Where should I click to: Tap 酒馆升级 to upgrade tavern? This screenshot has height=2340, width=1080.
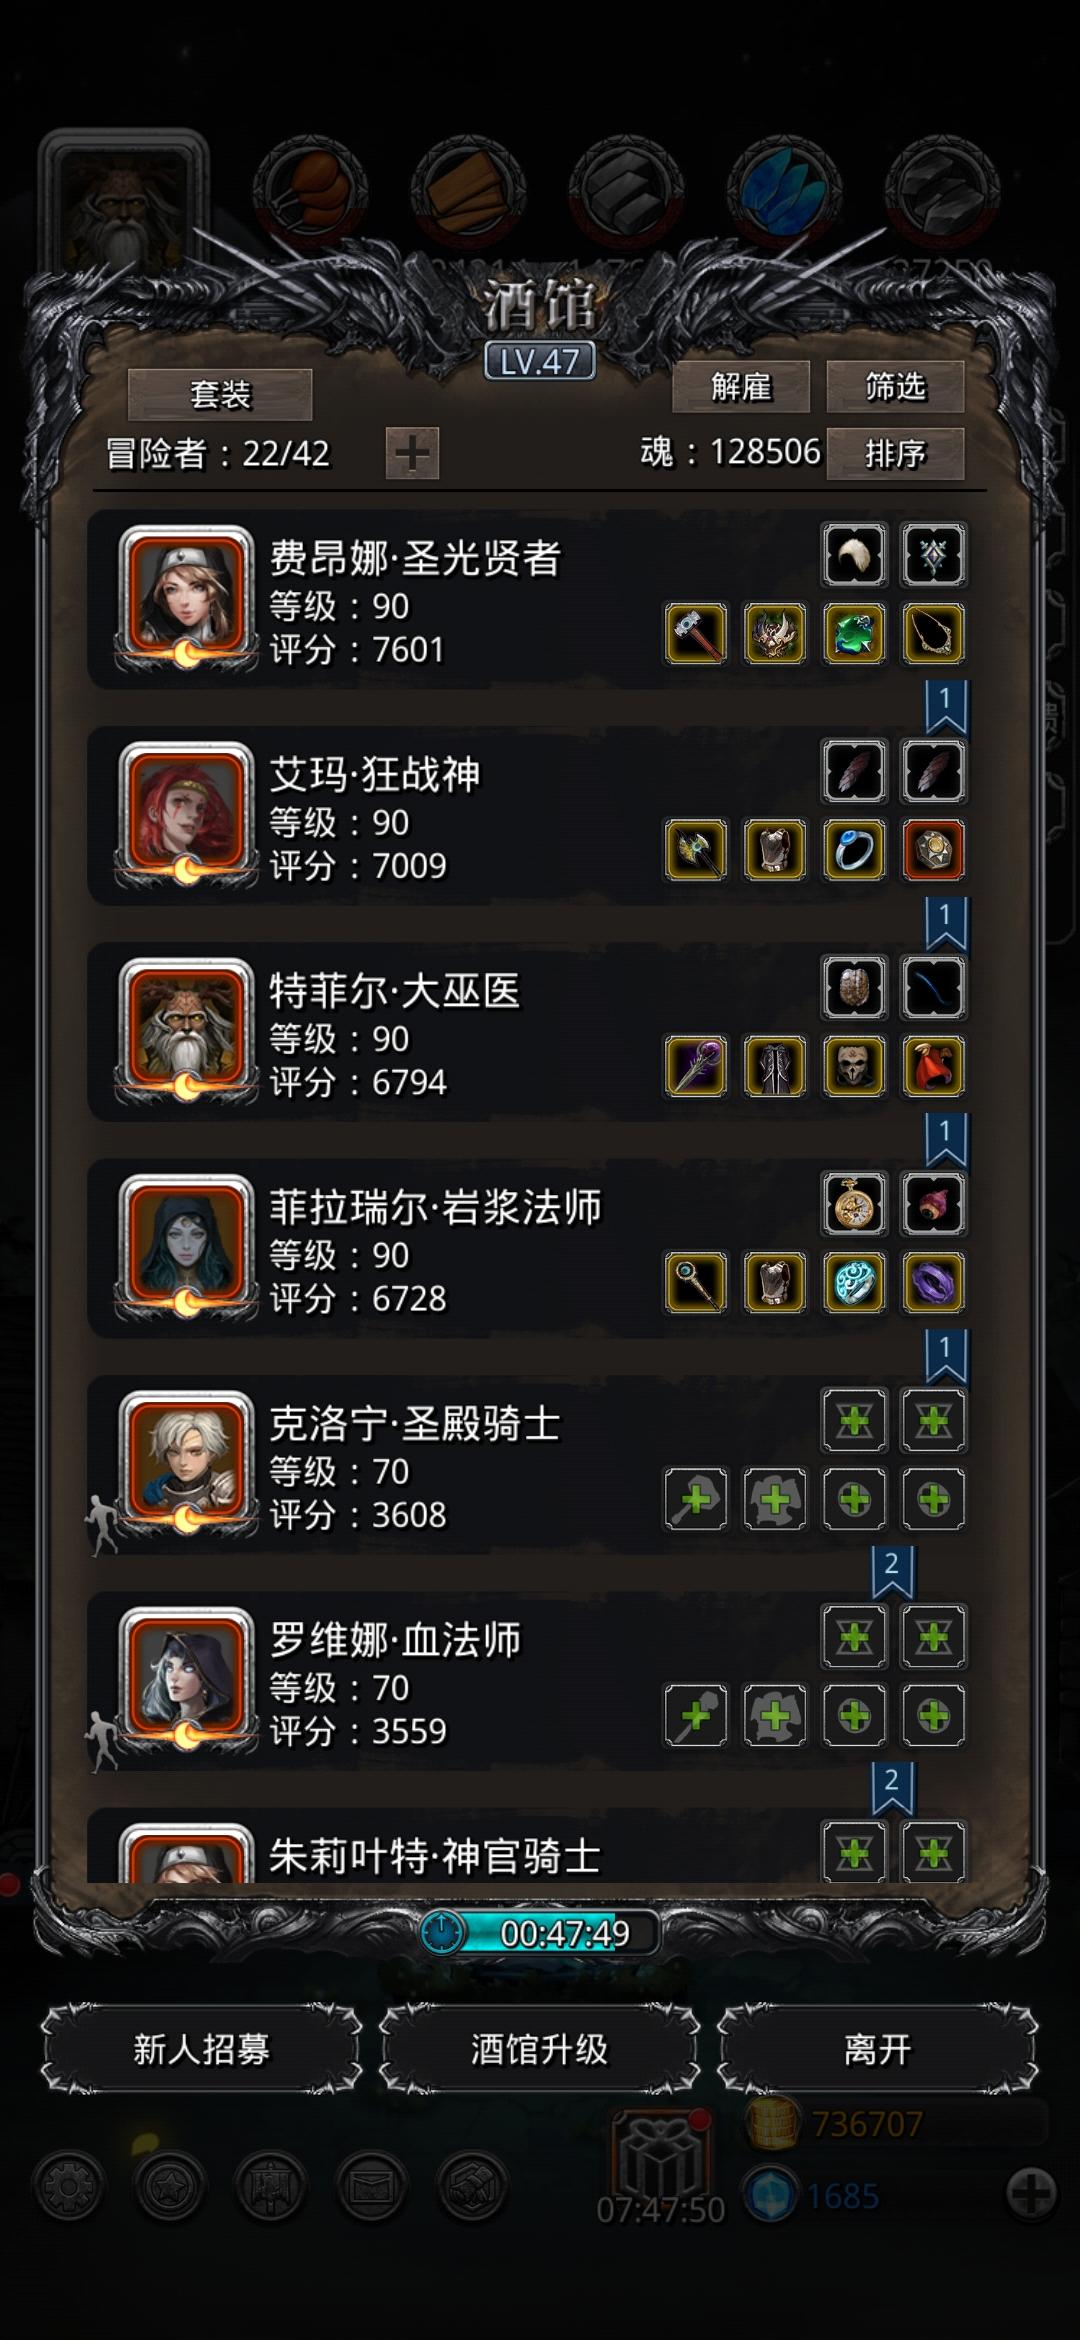point(540,2049)
